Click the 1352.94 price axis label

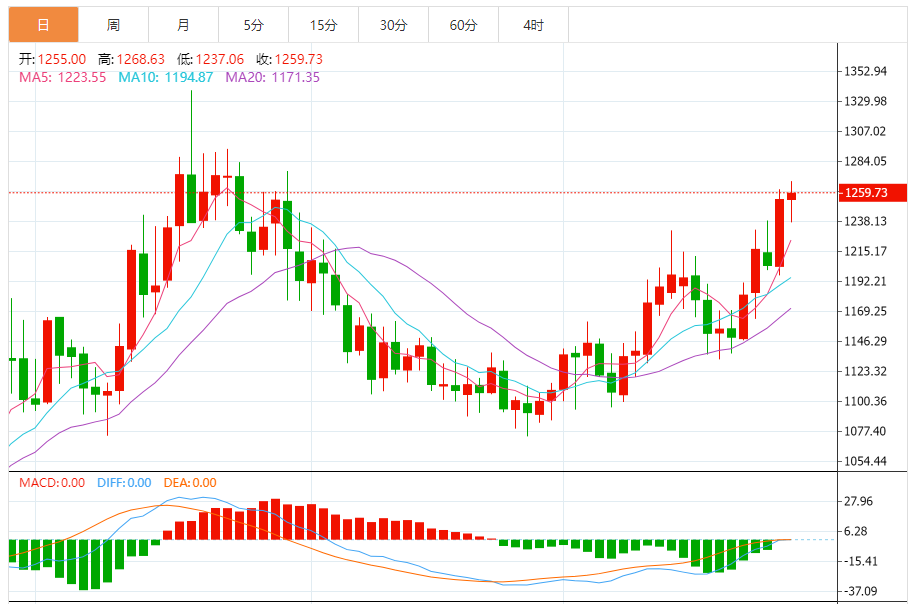(865, 71)
